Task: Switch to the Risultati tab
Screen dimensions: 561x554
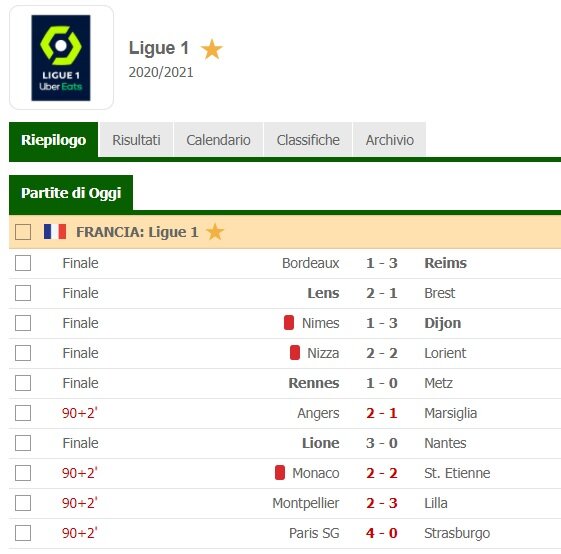Action: tap(136, 140)
